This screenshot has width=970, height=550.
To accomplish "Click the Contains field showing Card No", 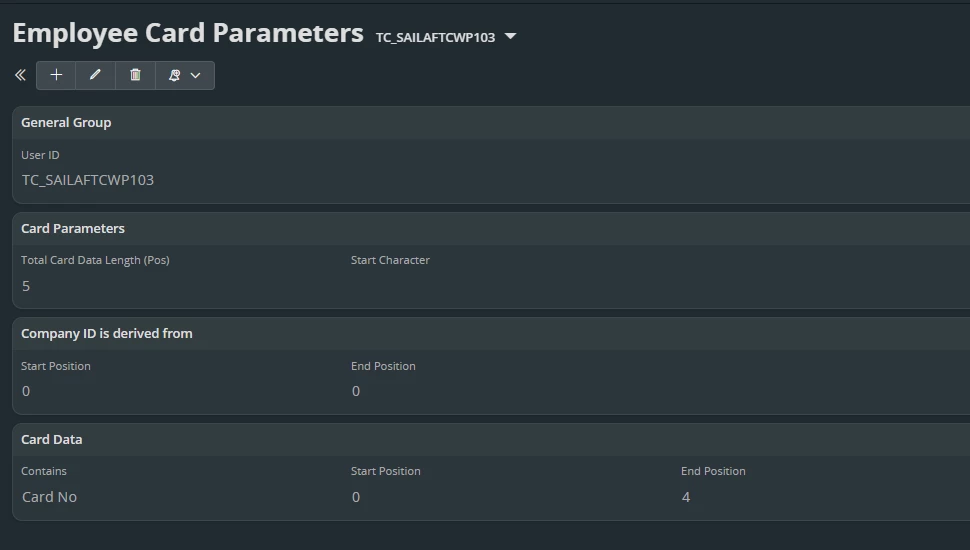I will coord(50,497).
